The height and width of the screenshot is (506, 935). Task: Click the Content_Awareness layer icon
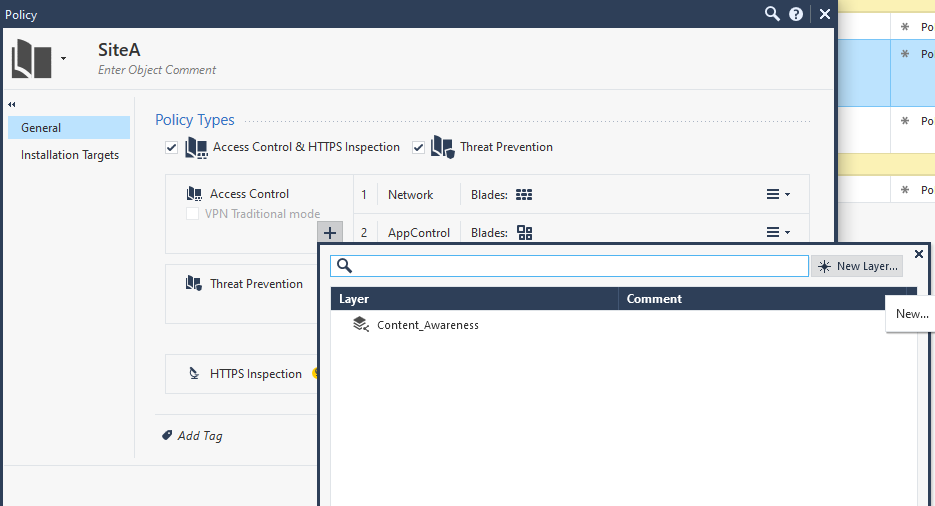(361, 325)
